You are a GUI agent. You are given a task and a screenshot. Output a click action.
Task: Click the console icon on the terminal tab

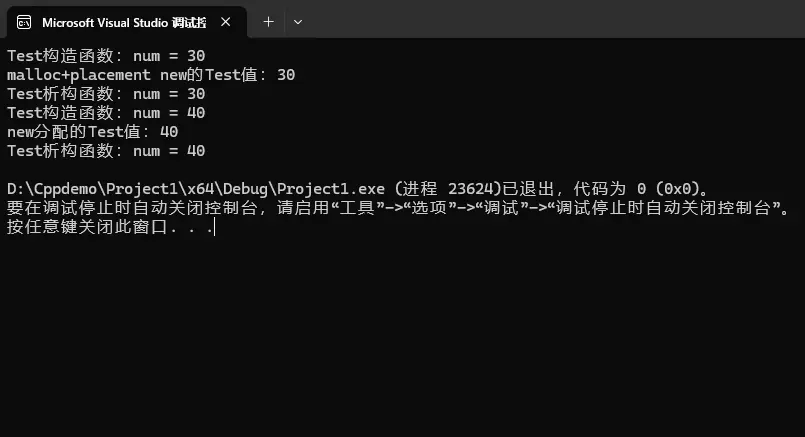point(24,21)
